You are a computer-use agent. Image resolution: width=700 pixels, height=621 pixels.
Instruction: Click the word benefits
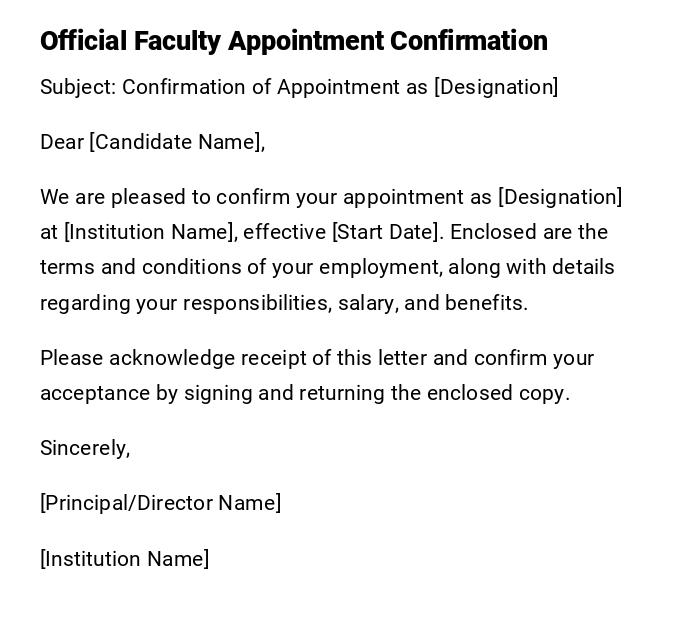point(485,304)
